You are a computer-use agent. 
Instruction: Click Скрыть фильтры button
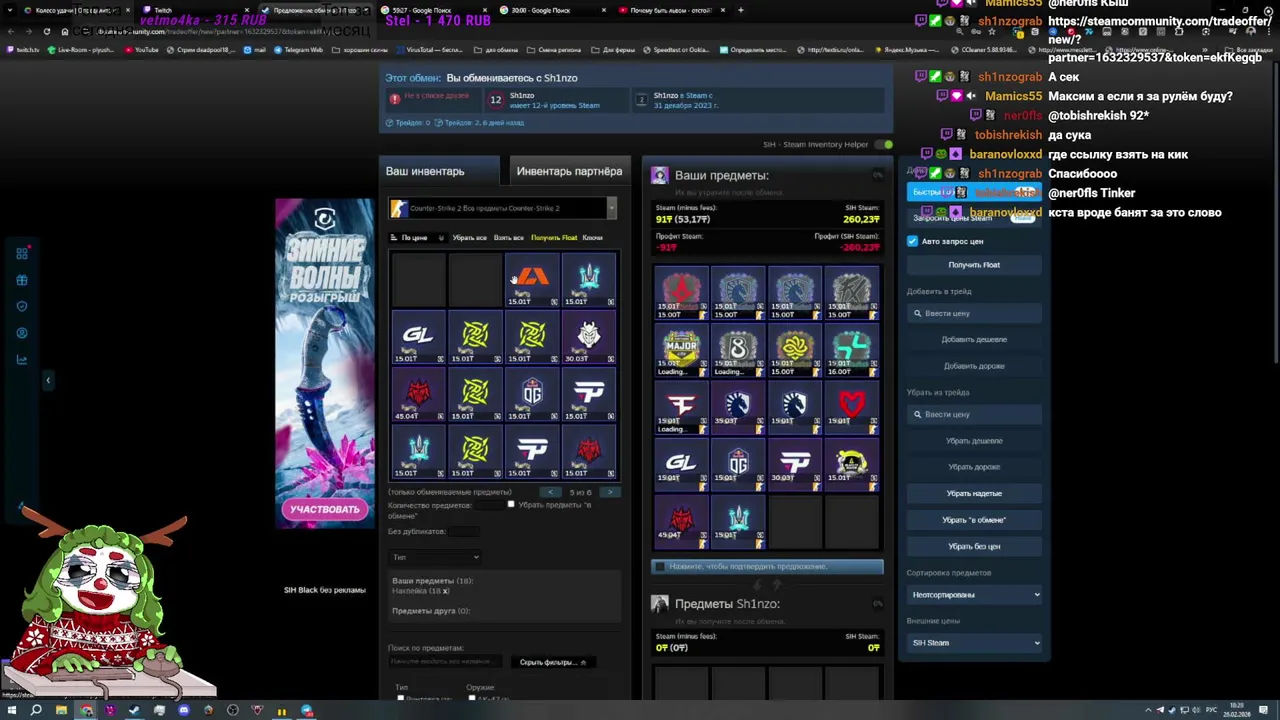[x=552, y=662]
